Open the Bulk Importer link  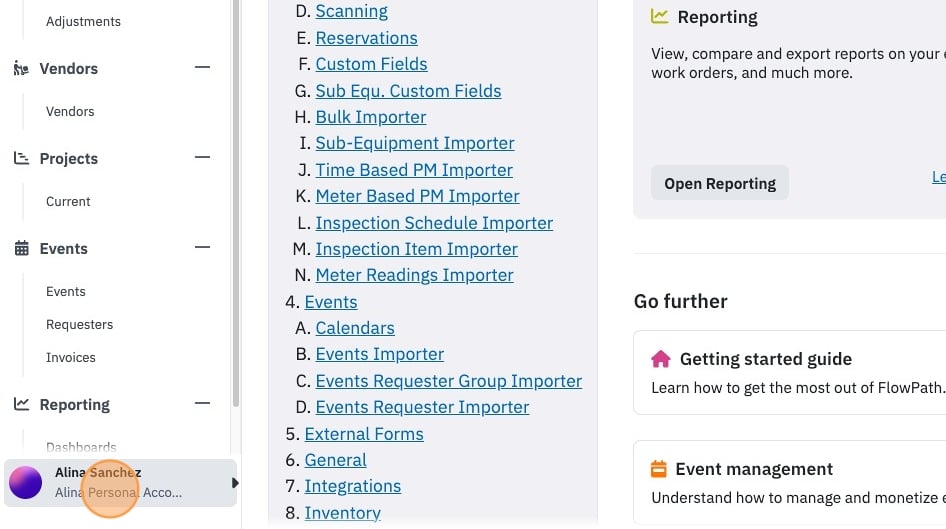coord(370,117)
